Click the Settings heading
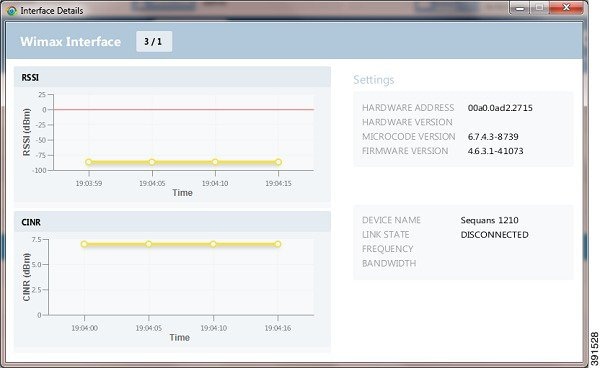This screenshot has width=600, height=368. point(373,80)
